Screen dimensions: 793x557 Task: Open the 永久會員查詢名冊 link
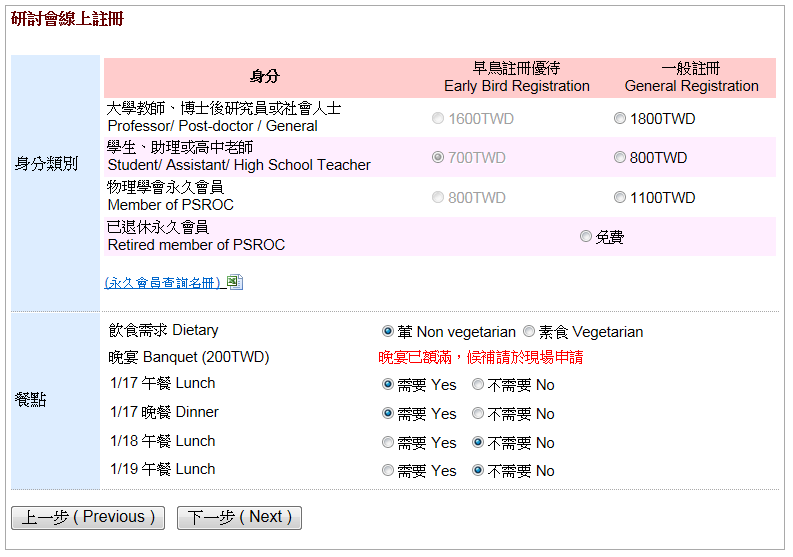click(163, 283)
